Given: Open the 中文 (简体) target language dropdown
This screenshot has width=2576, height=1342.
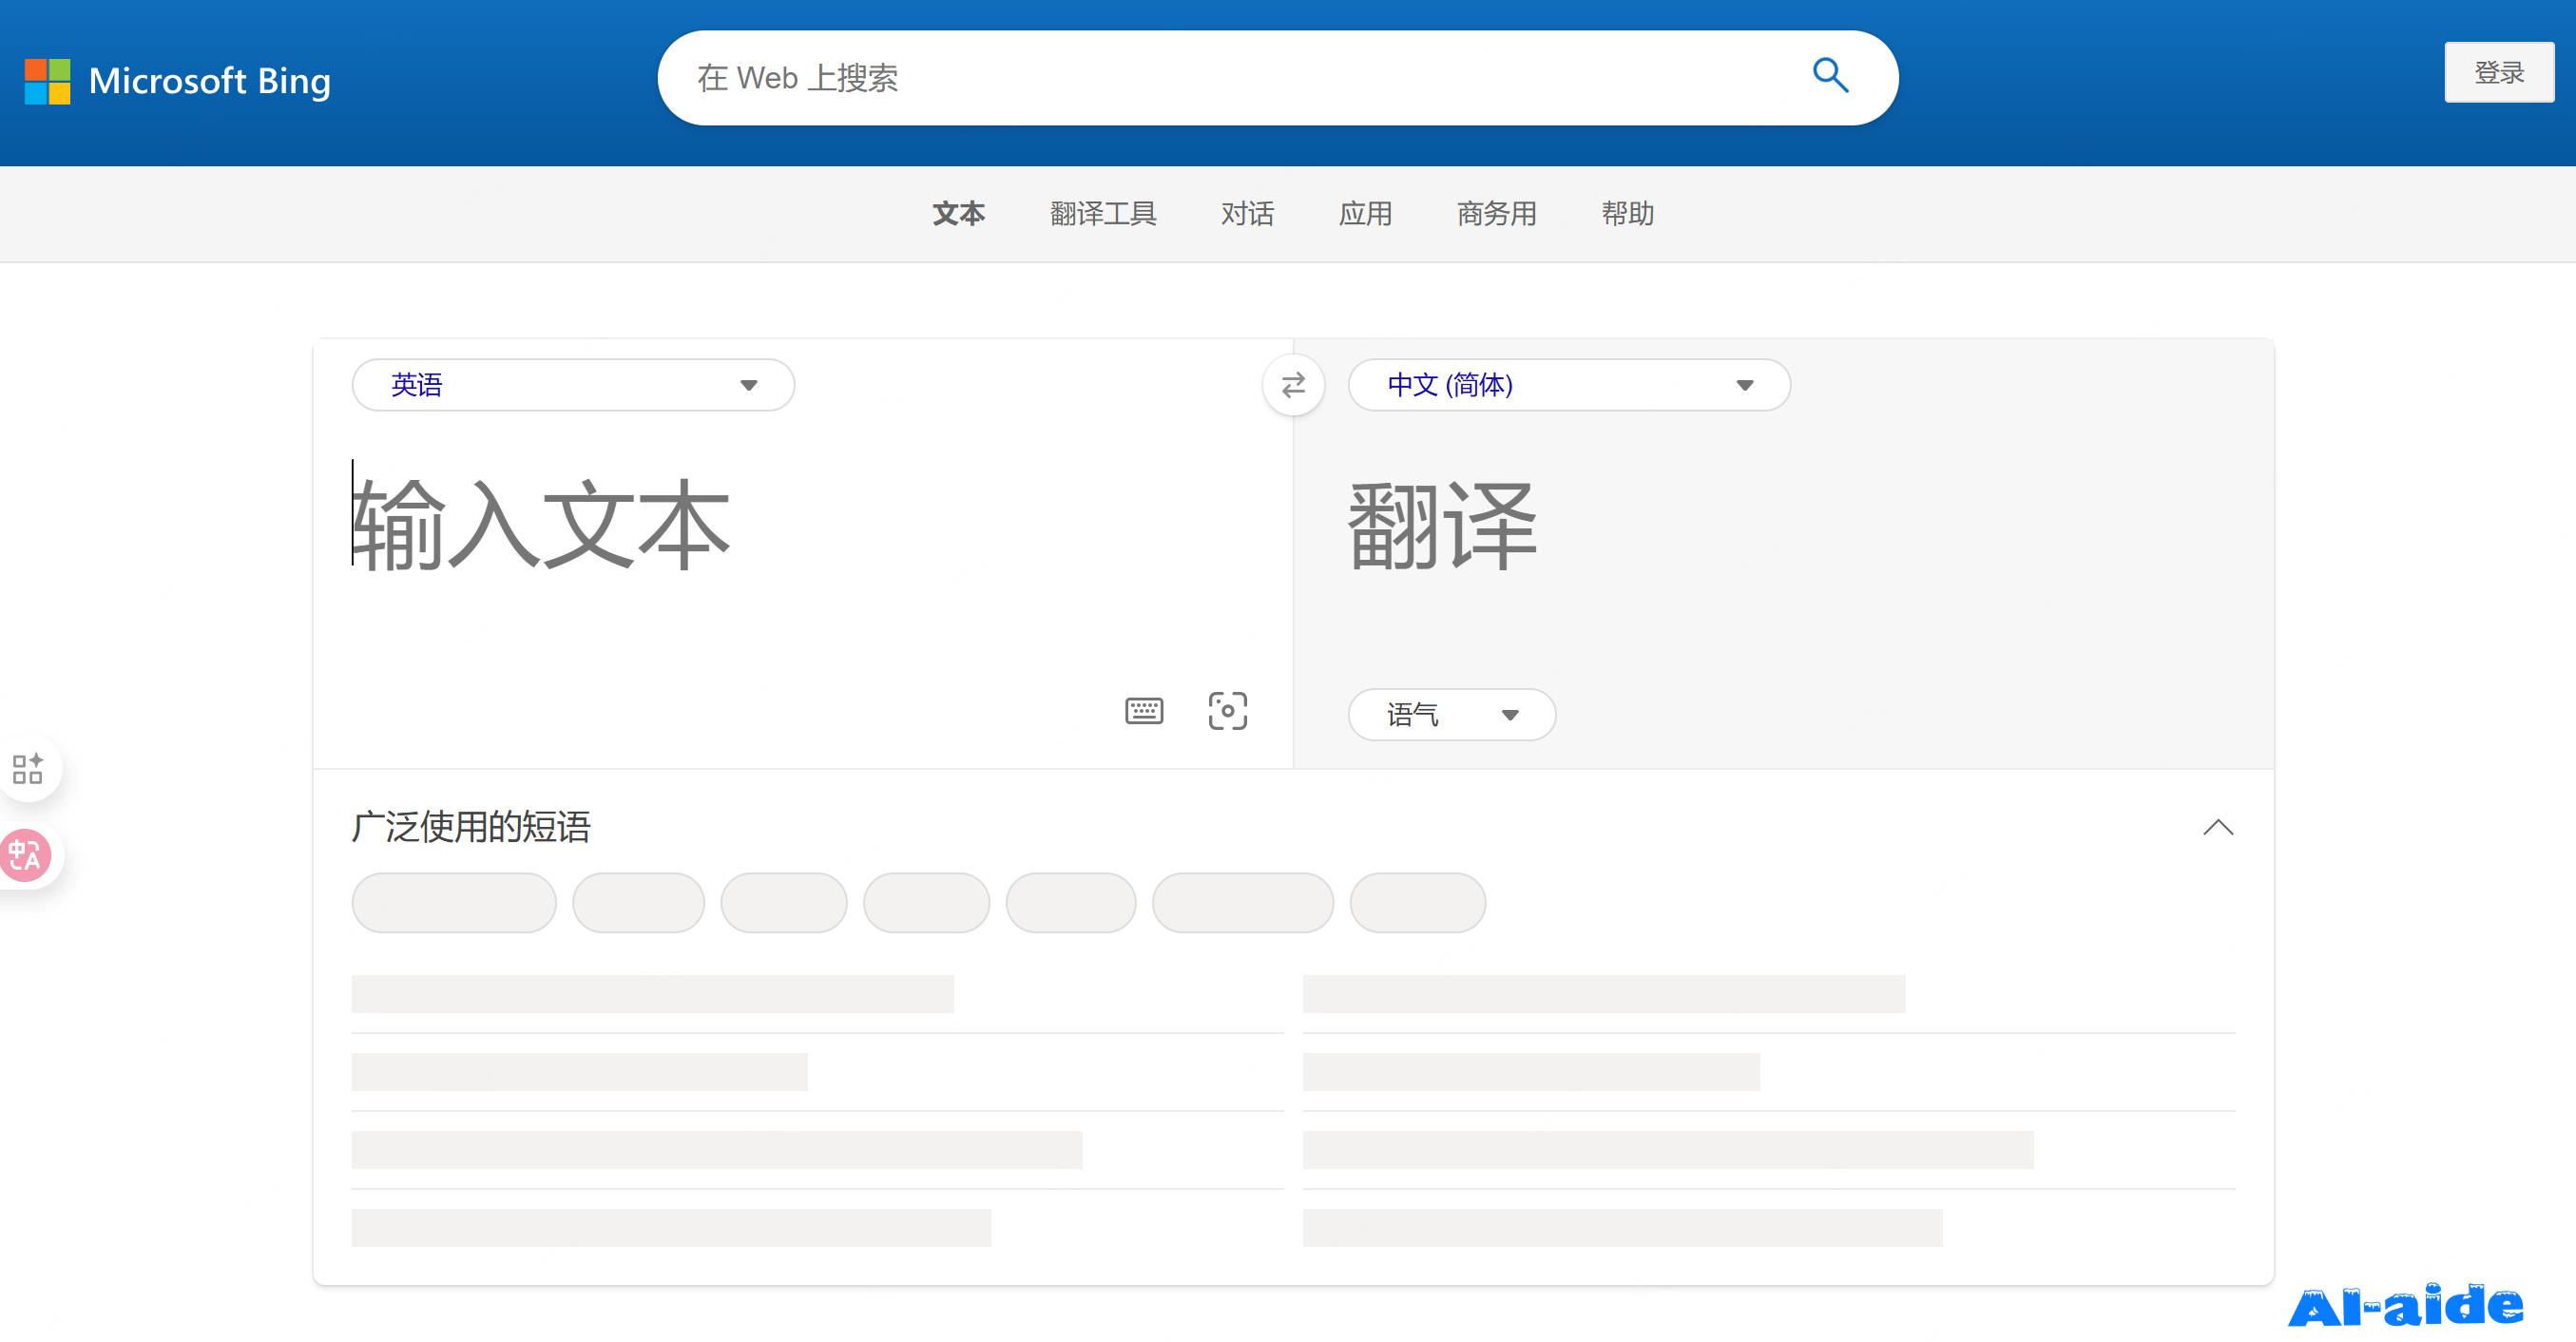Looking at the screenshot, I should click(x=1567, y=385).
